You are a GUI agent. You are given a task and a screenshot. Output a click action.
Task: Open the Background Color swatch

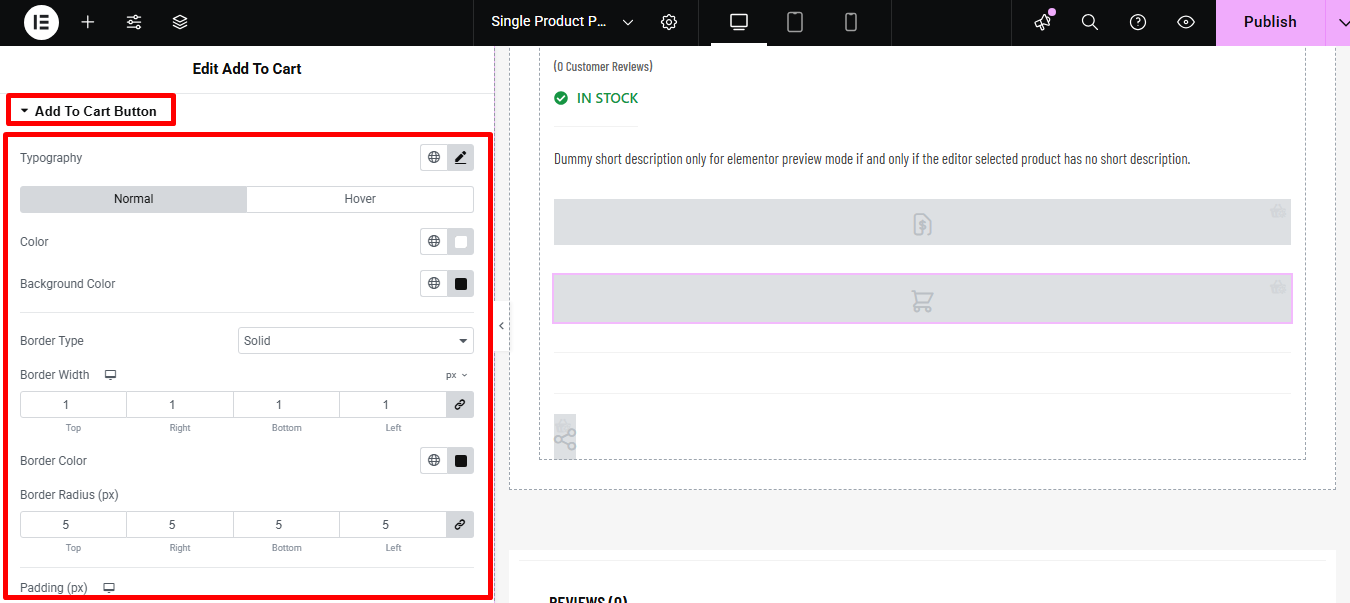(x=460, y=284)
